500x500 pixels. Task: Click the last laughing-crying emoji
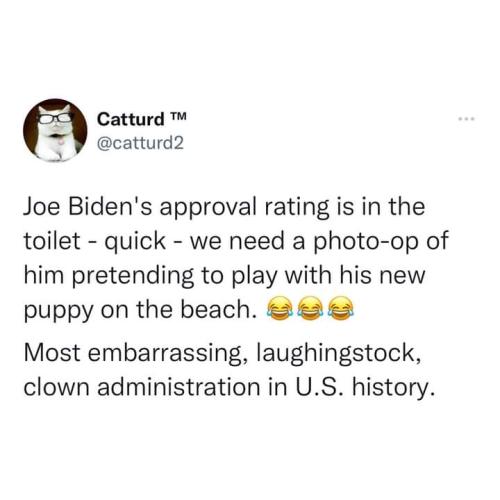pyautogui.click(x=340, y=308)
